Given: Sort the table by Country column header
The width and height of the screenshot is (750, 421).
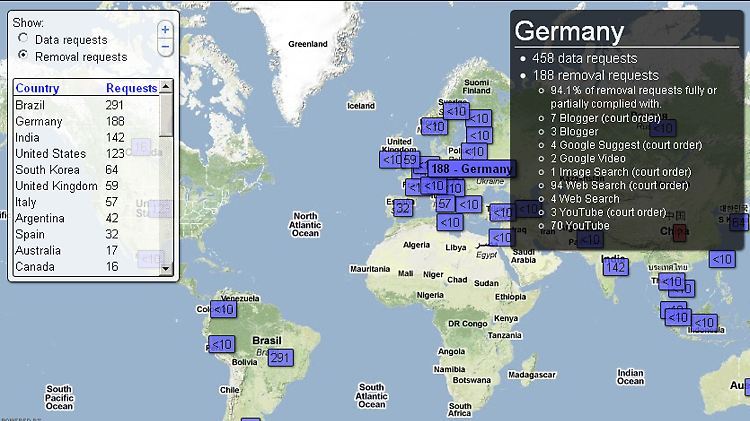Looking at the screenshot, I should pyautogui.click(x=37, y=88).
